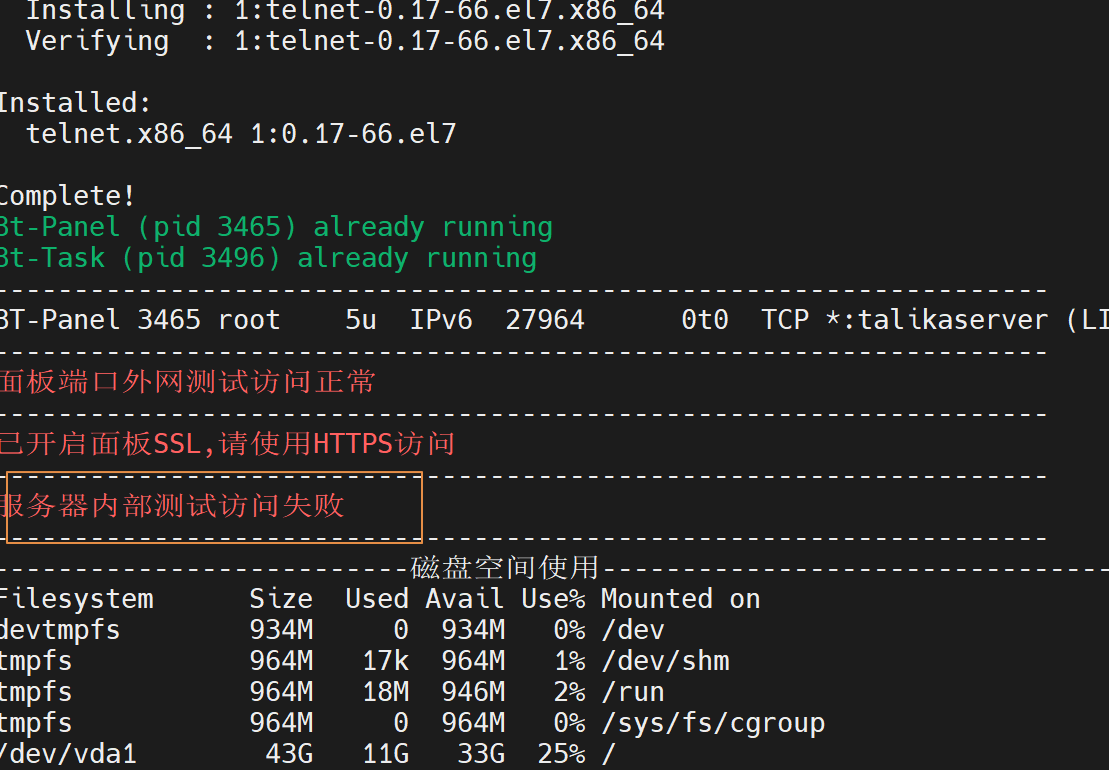Select 'Installed:' heading text
This screenshot has width=1109, height=770.
coord(75,103)
